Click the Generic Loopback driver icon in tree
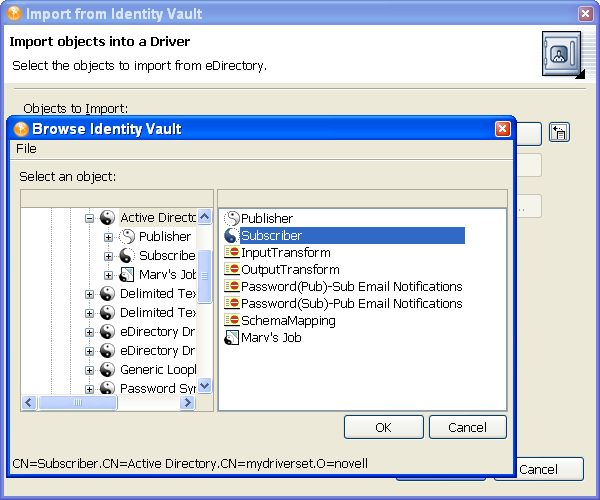 click(x=108, y=370)
